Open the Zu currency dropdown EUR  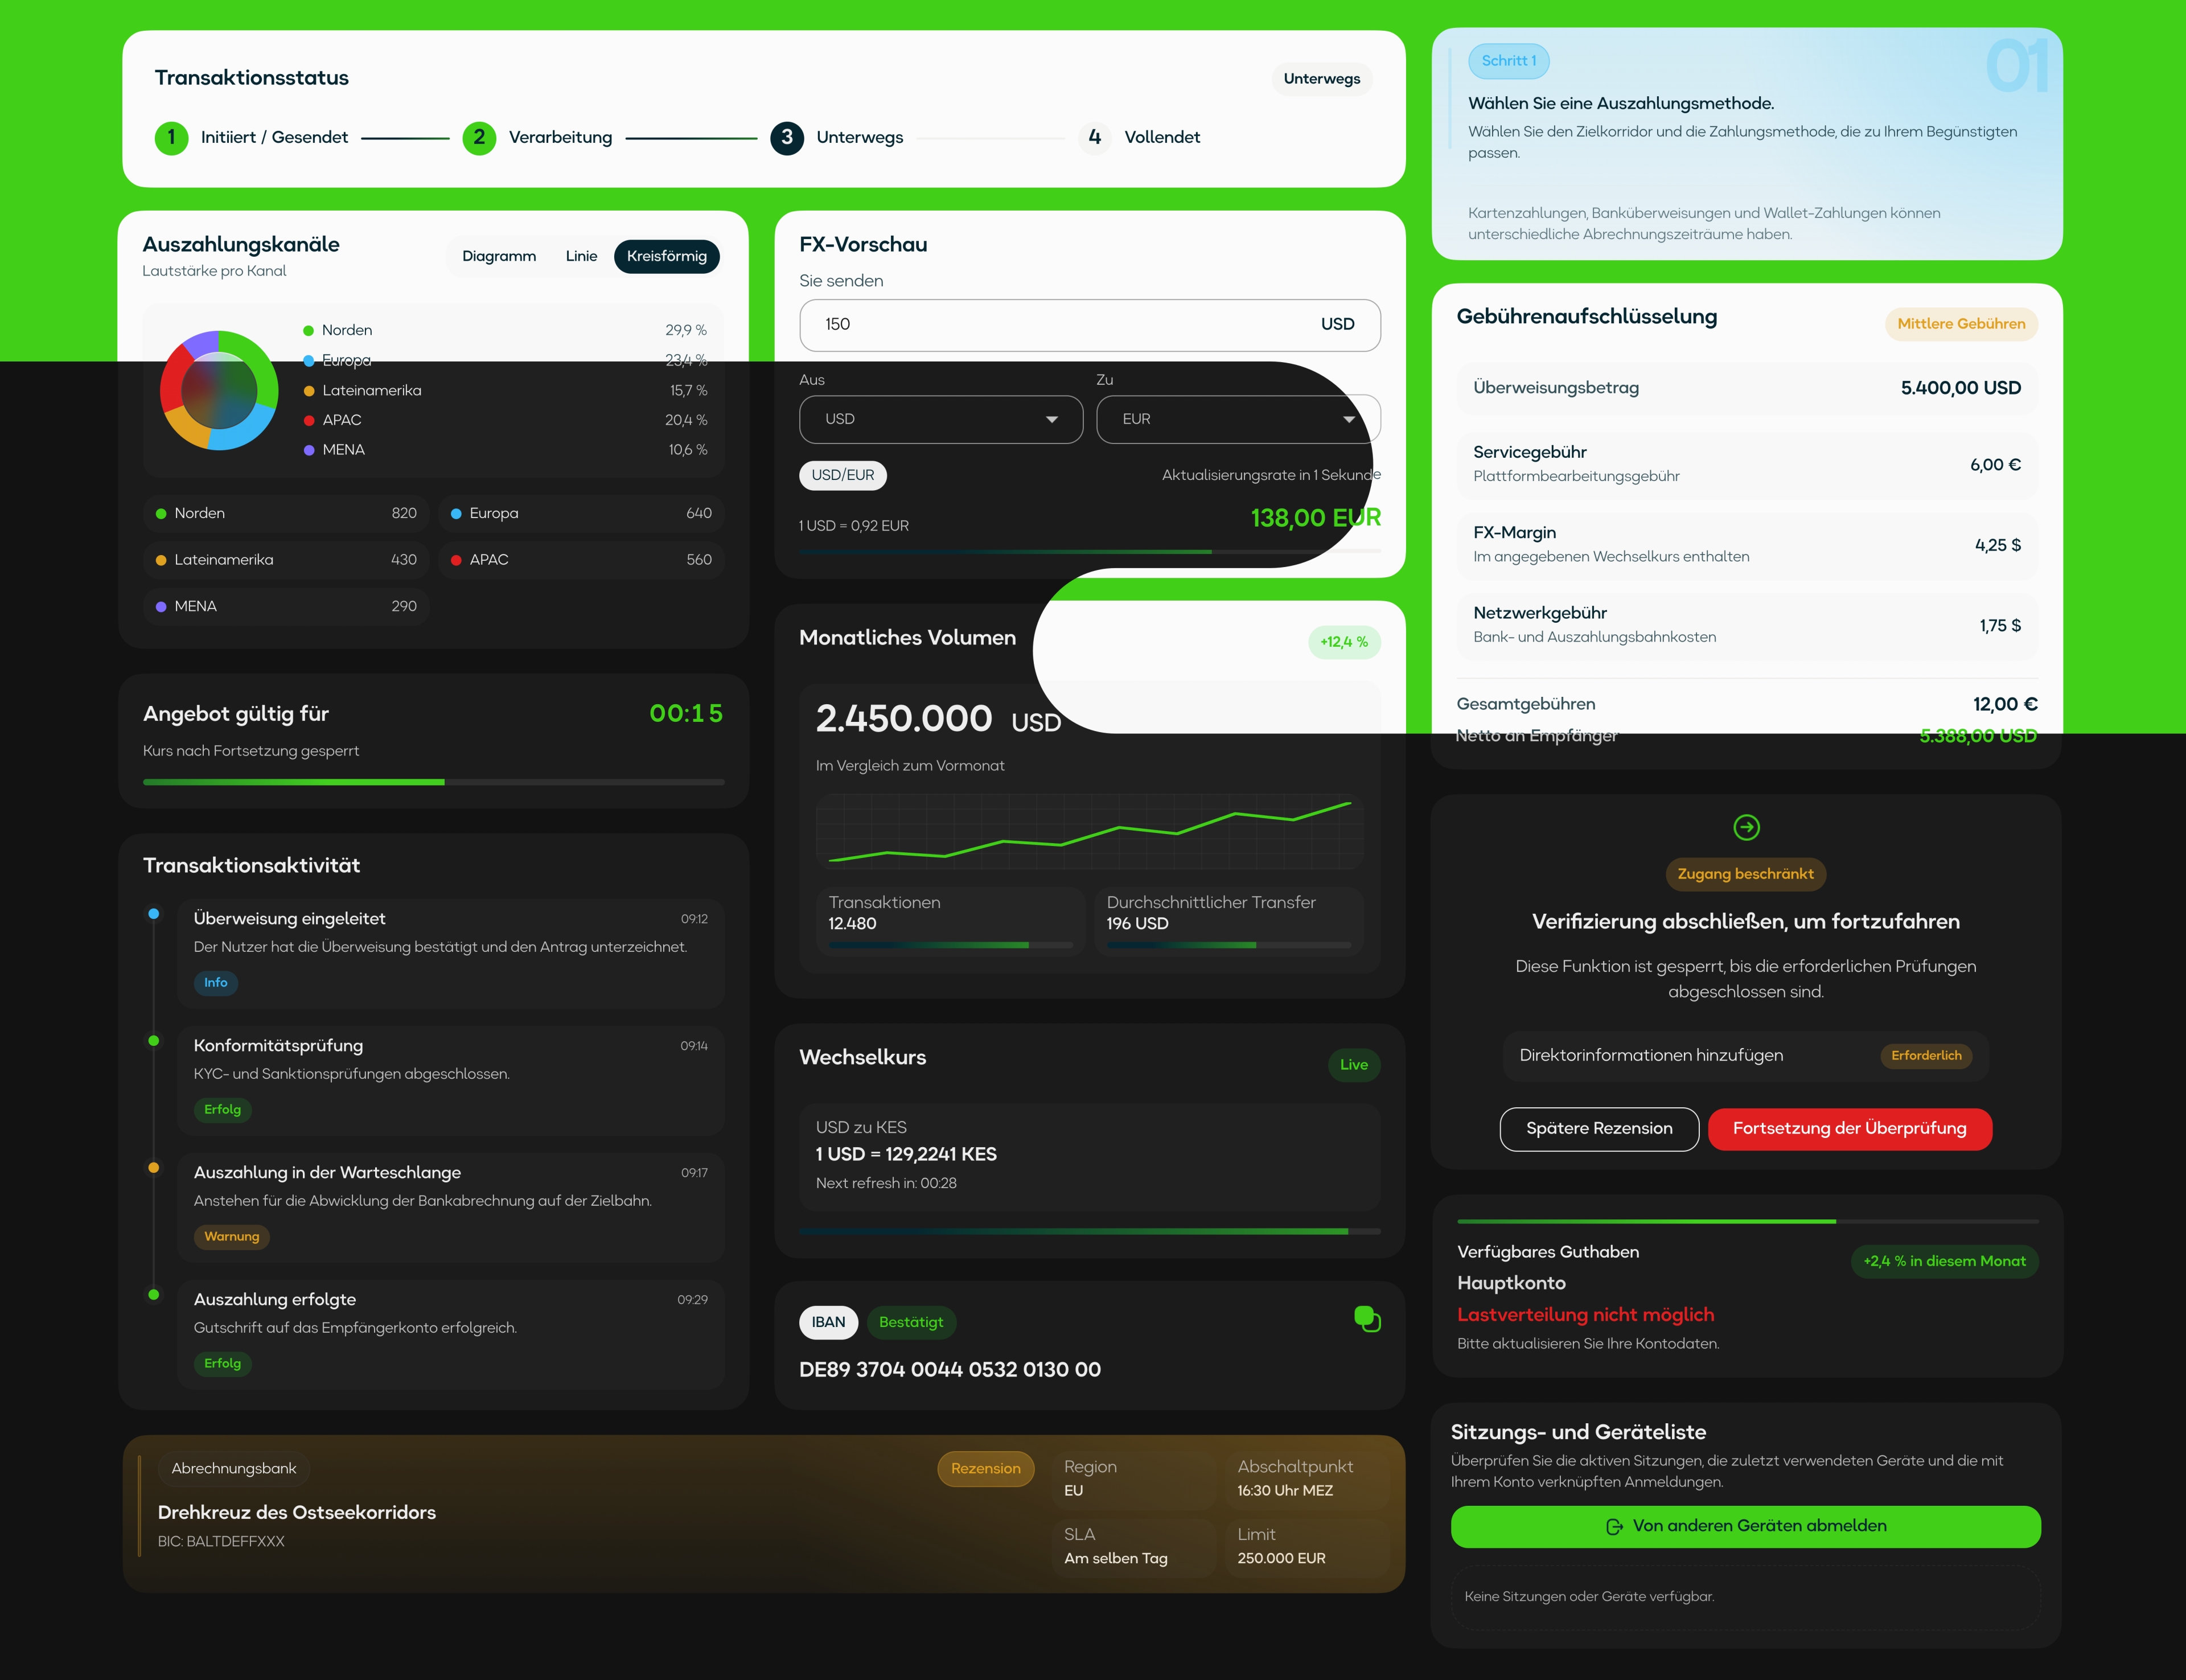pos(1238,419)
